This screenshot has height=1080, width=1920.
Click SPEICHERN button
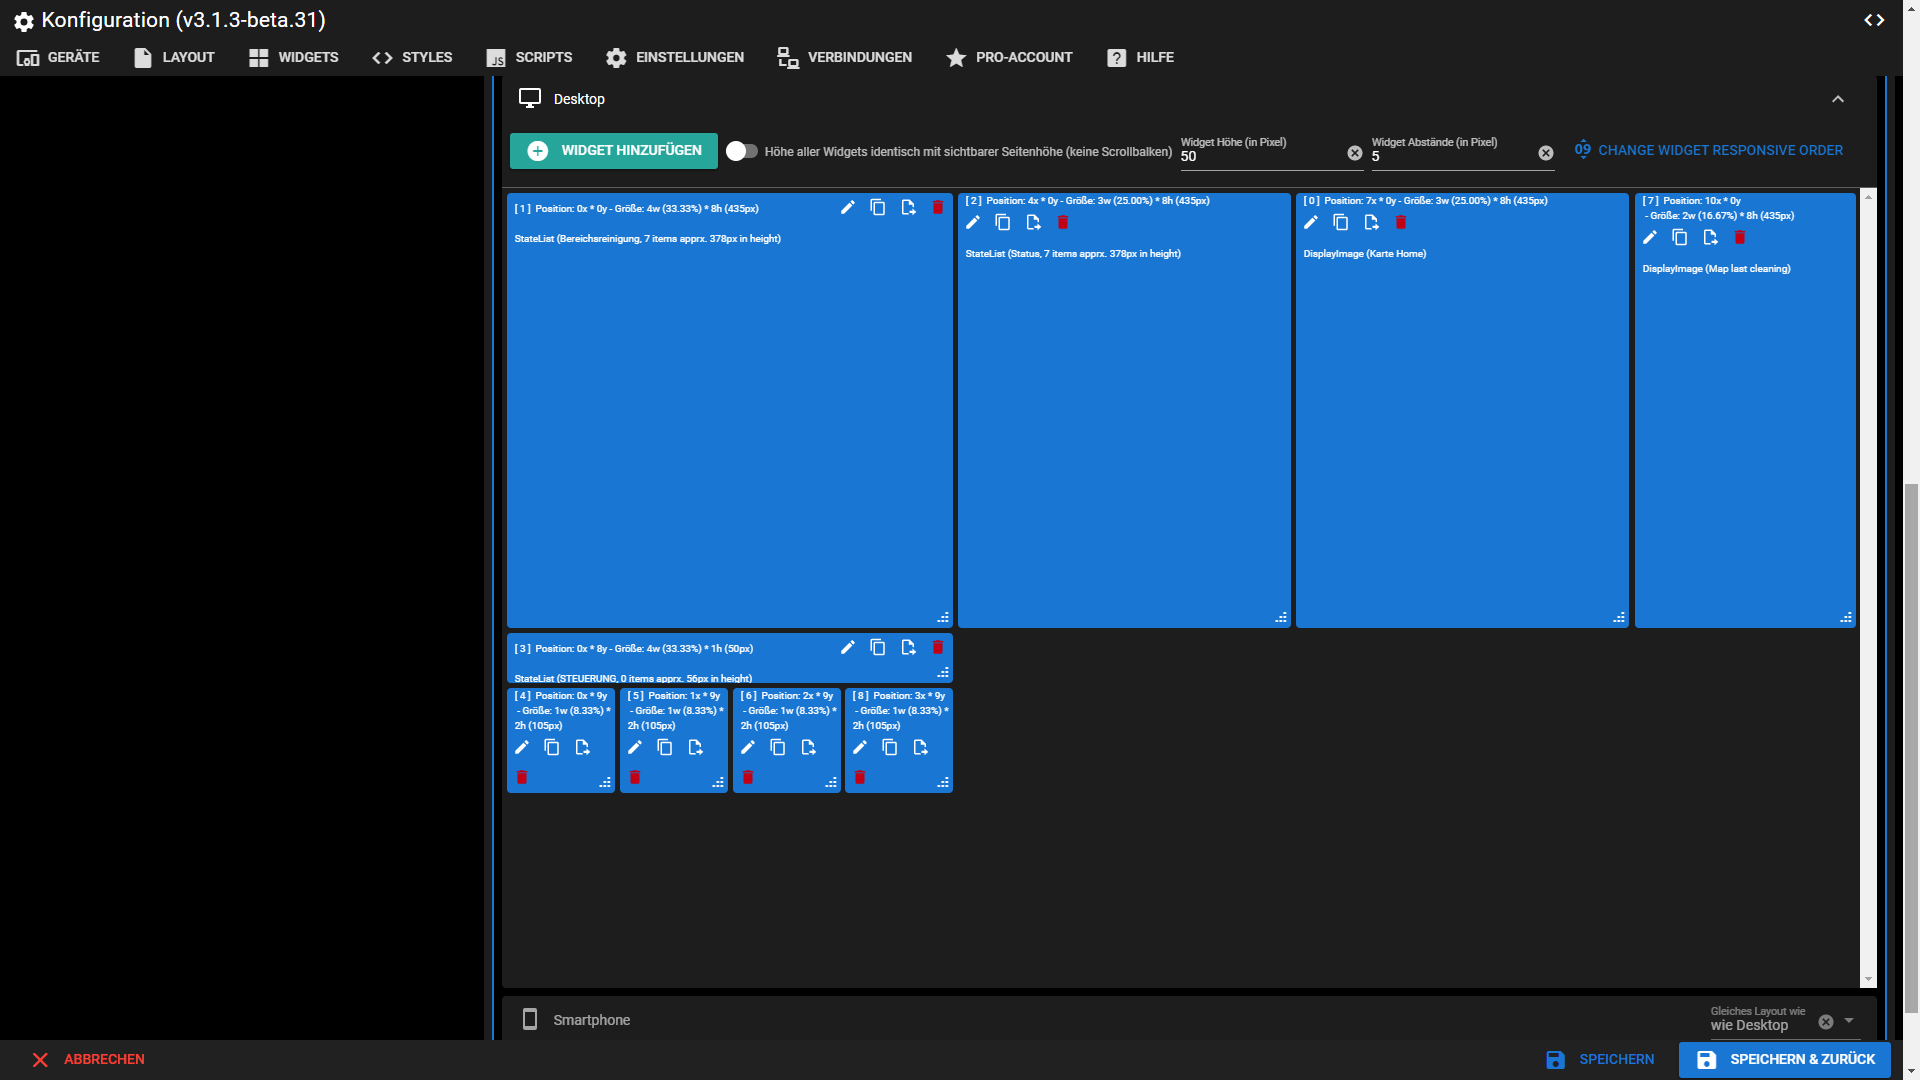click(1600, 1060)
